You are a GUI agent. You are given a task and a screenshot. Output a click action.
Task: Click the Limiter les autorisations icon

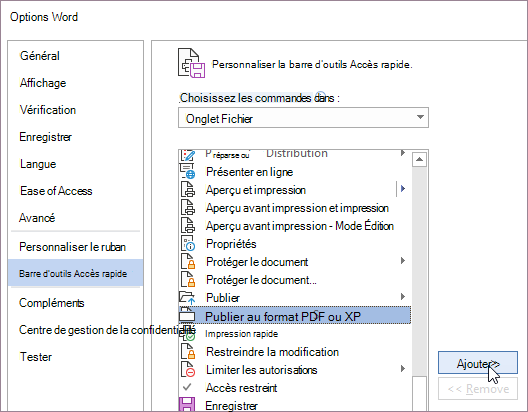(188, 370)
